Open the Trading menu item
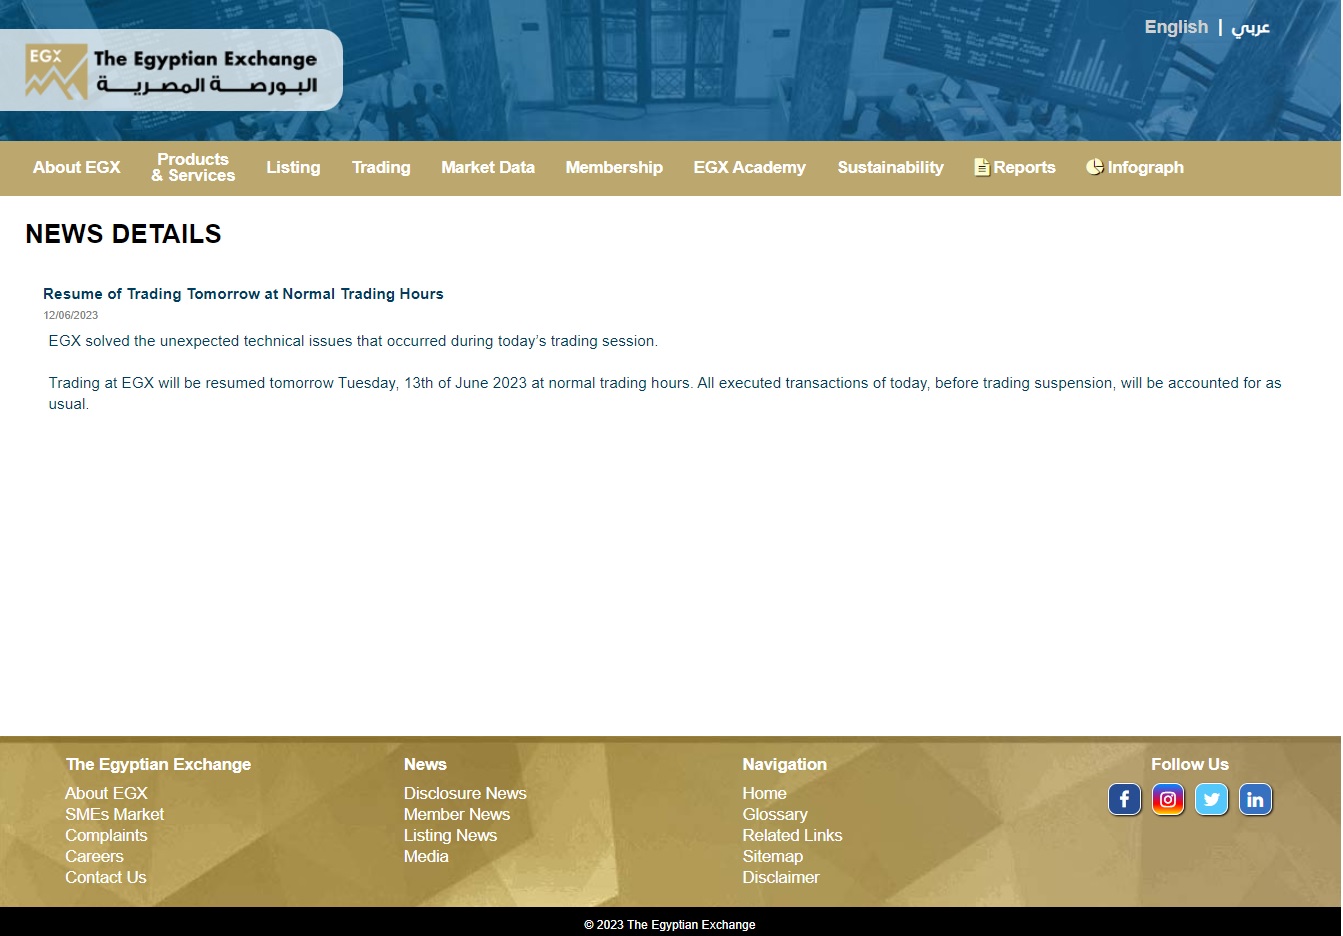This screenshot has height=936, width=1343. (x=381, y=167)
